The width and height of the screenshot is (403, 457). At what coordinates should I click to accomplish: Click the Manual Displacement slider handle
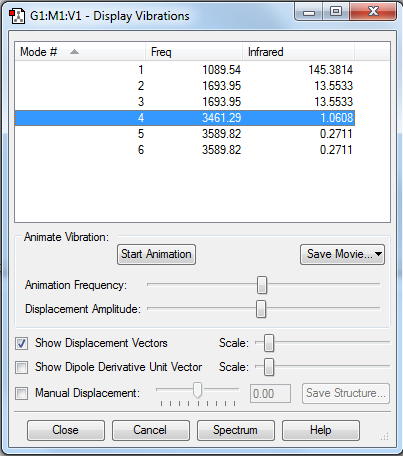(x=198, y=390)
